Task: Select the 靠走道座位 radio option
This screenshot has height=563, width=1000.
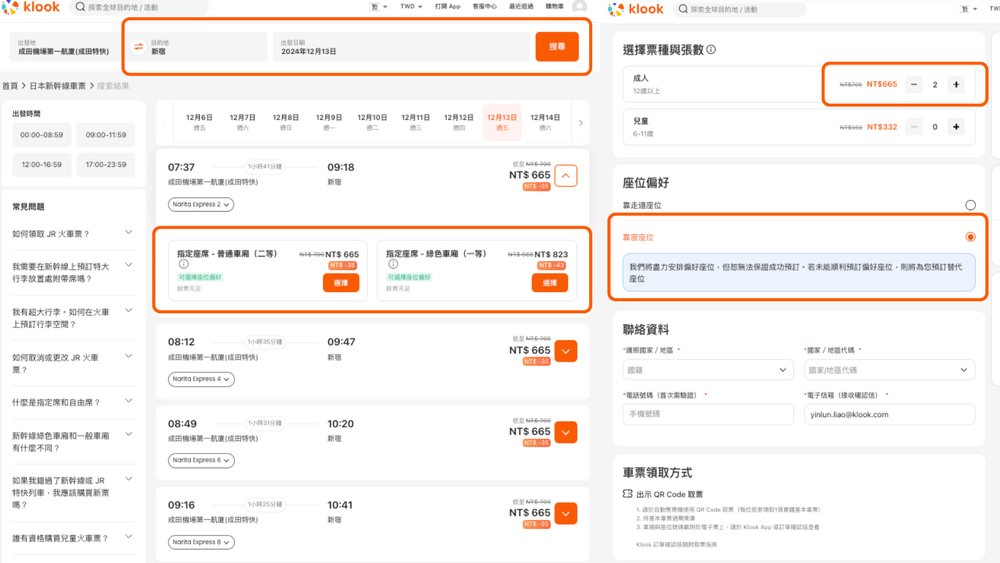Action: pos(970,205)
